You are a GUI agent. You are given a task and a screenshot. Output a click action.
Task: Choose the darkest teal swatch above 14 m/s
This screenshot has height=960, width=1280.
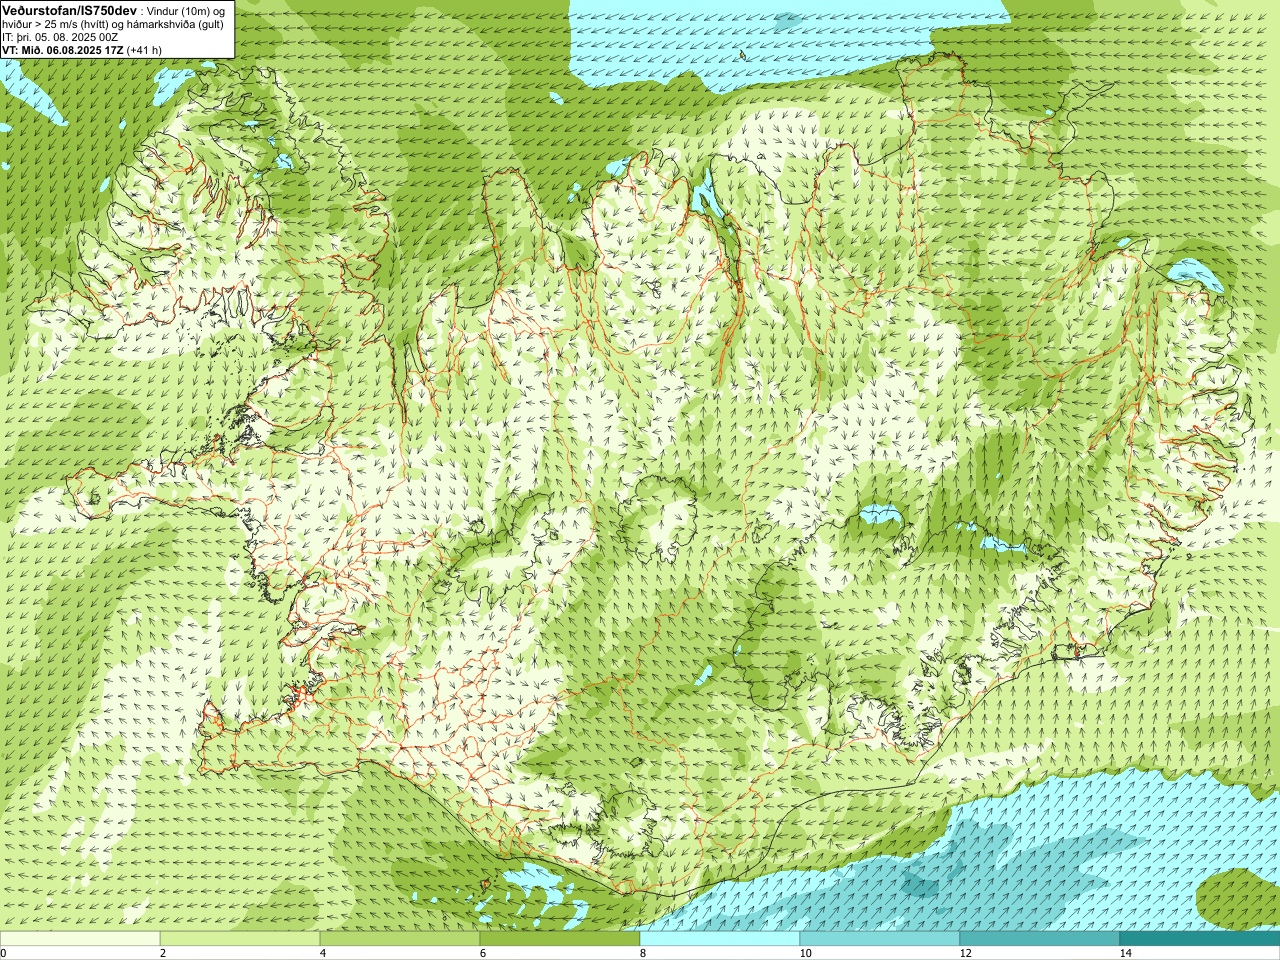coord(1200,940)
